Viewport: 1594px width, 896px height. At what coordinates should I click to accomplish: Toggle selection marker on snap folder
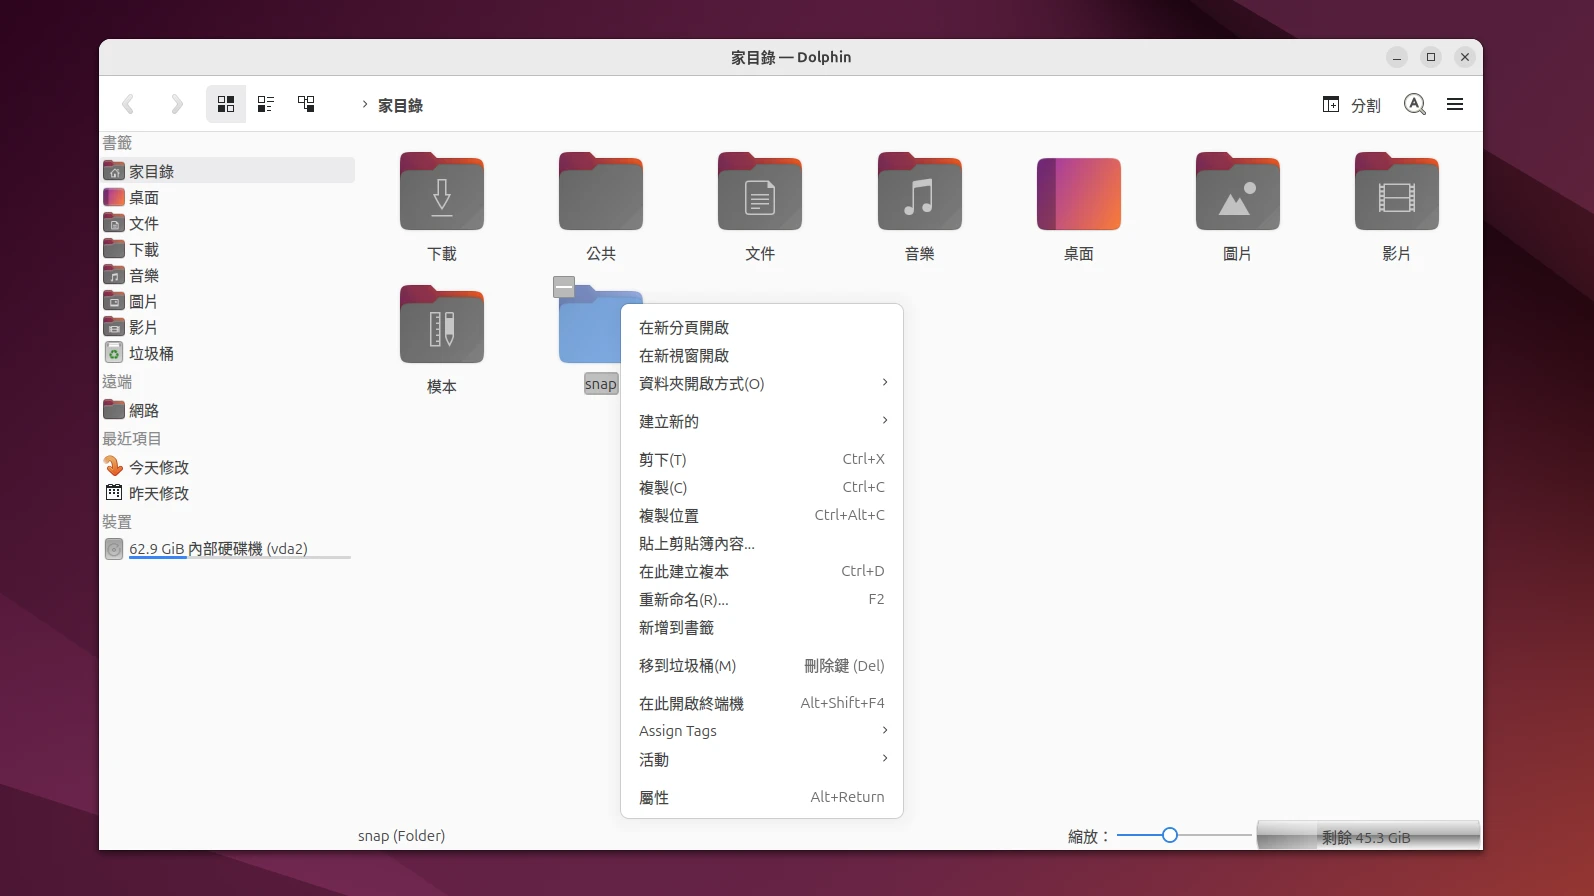tap(564, 288)
